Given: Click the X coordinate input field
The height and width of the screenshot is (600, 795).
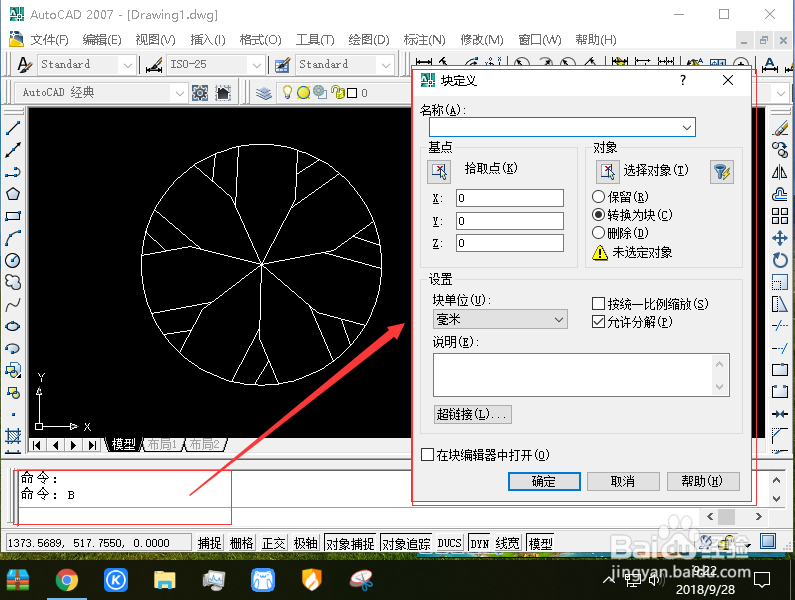Looking at the screenshot, I should pyautogui.click(x=510, y=198).
